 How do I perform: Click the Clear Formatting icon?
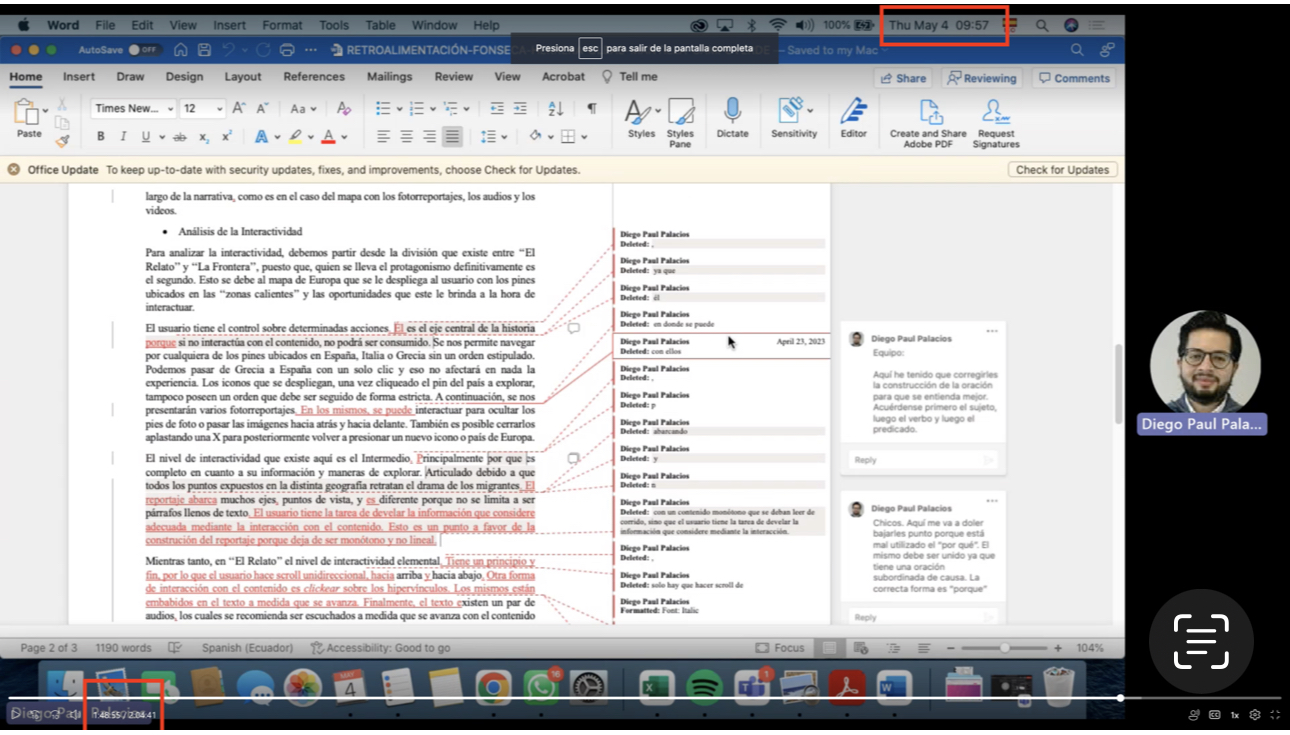(x=344, y=109)
